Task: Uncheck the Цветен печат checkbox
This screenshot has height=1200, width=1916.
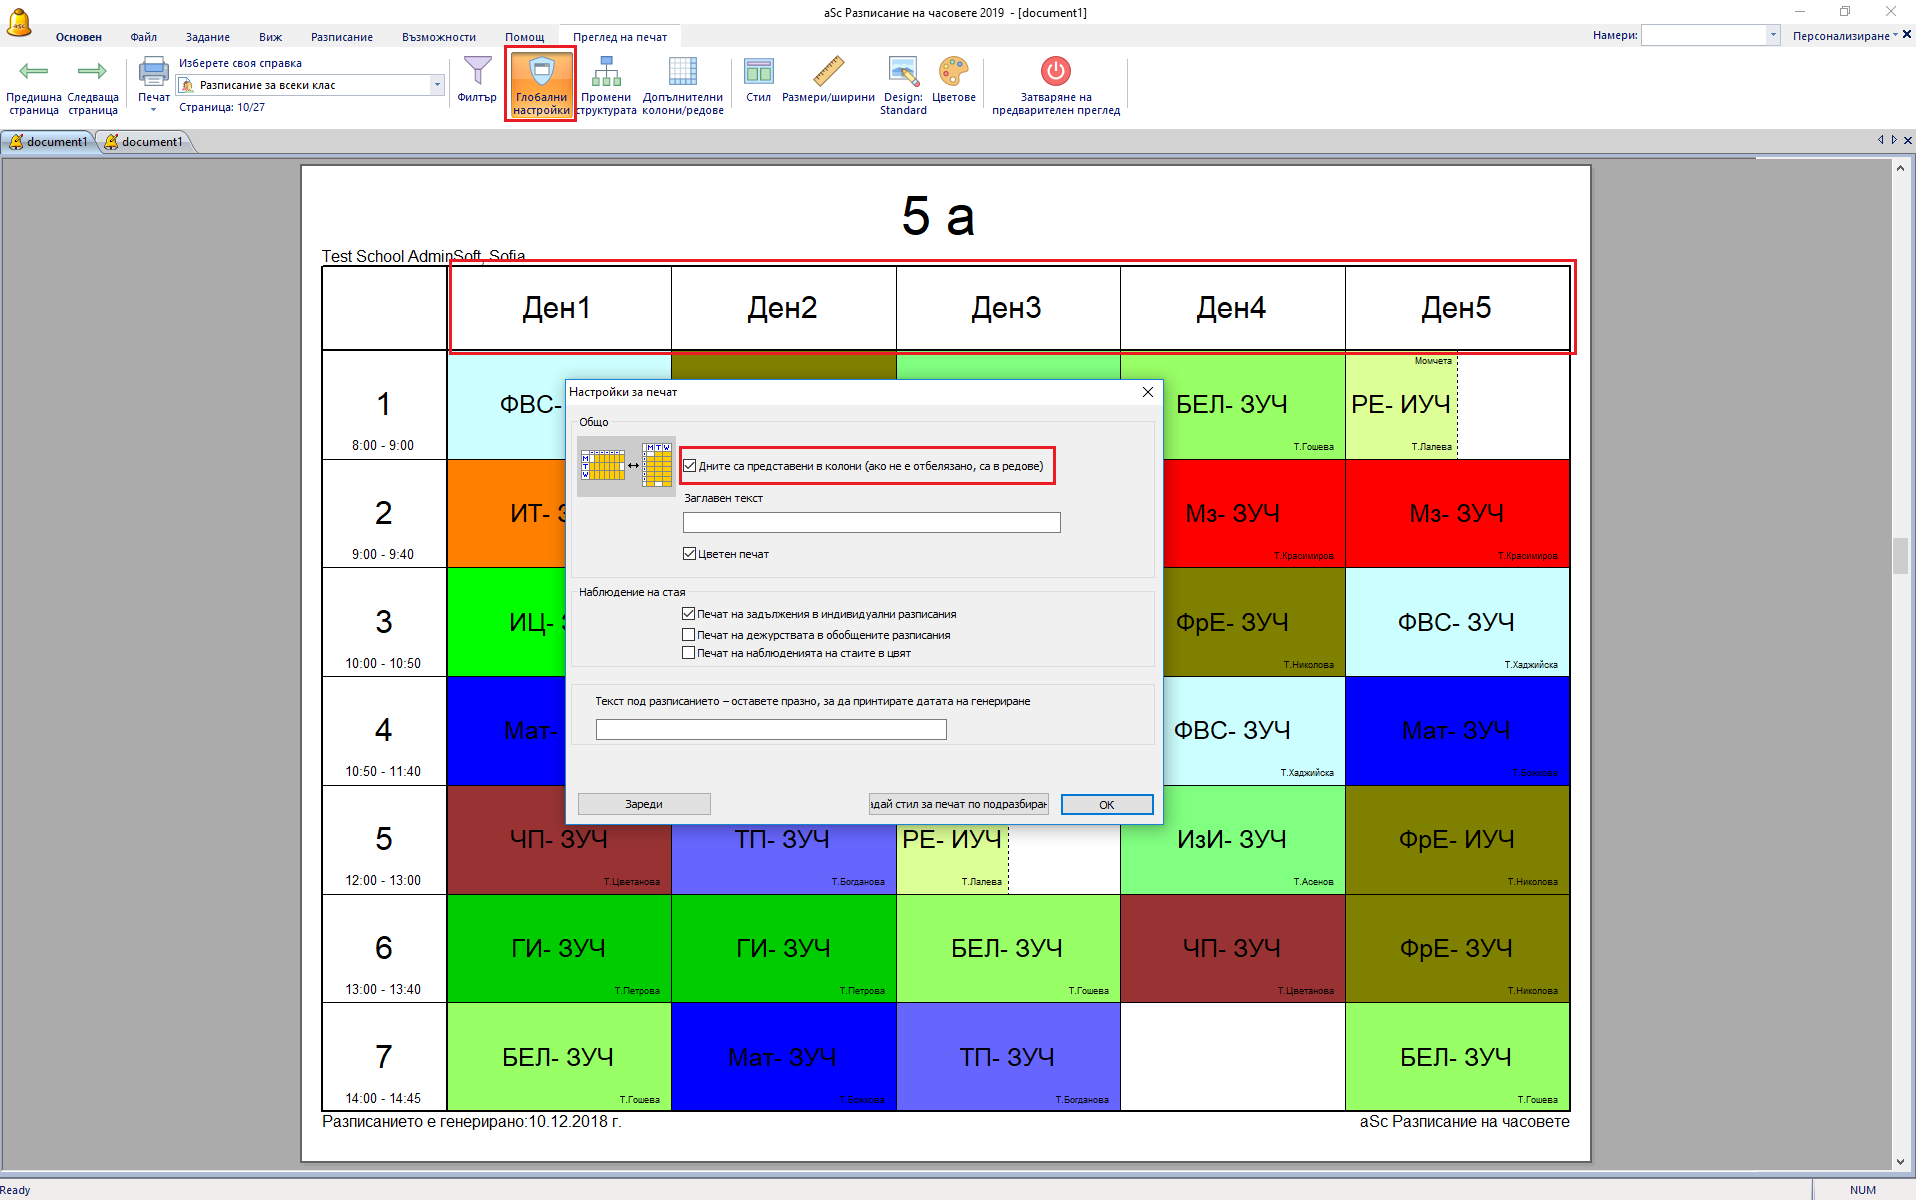Action: pos(690,554)
